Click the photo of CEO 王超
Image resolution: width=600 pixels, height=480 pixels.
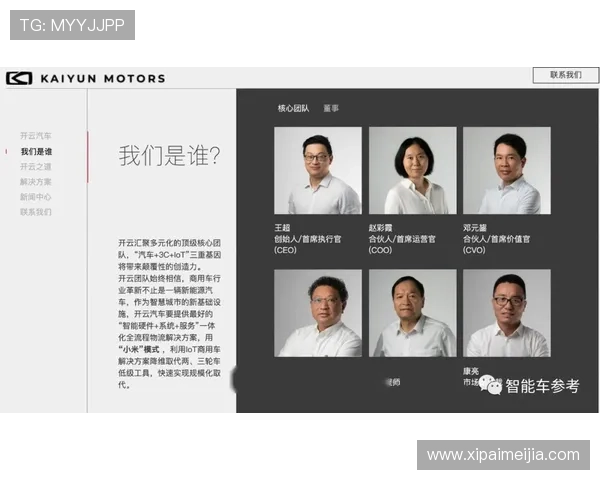(x=318, y=170)
